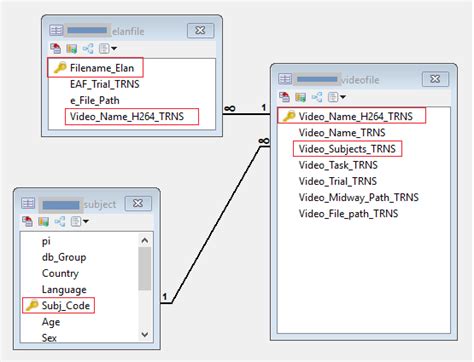Screen dimensions: 474x362
Task: Select the Country field
Action: pos(60,273)
